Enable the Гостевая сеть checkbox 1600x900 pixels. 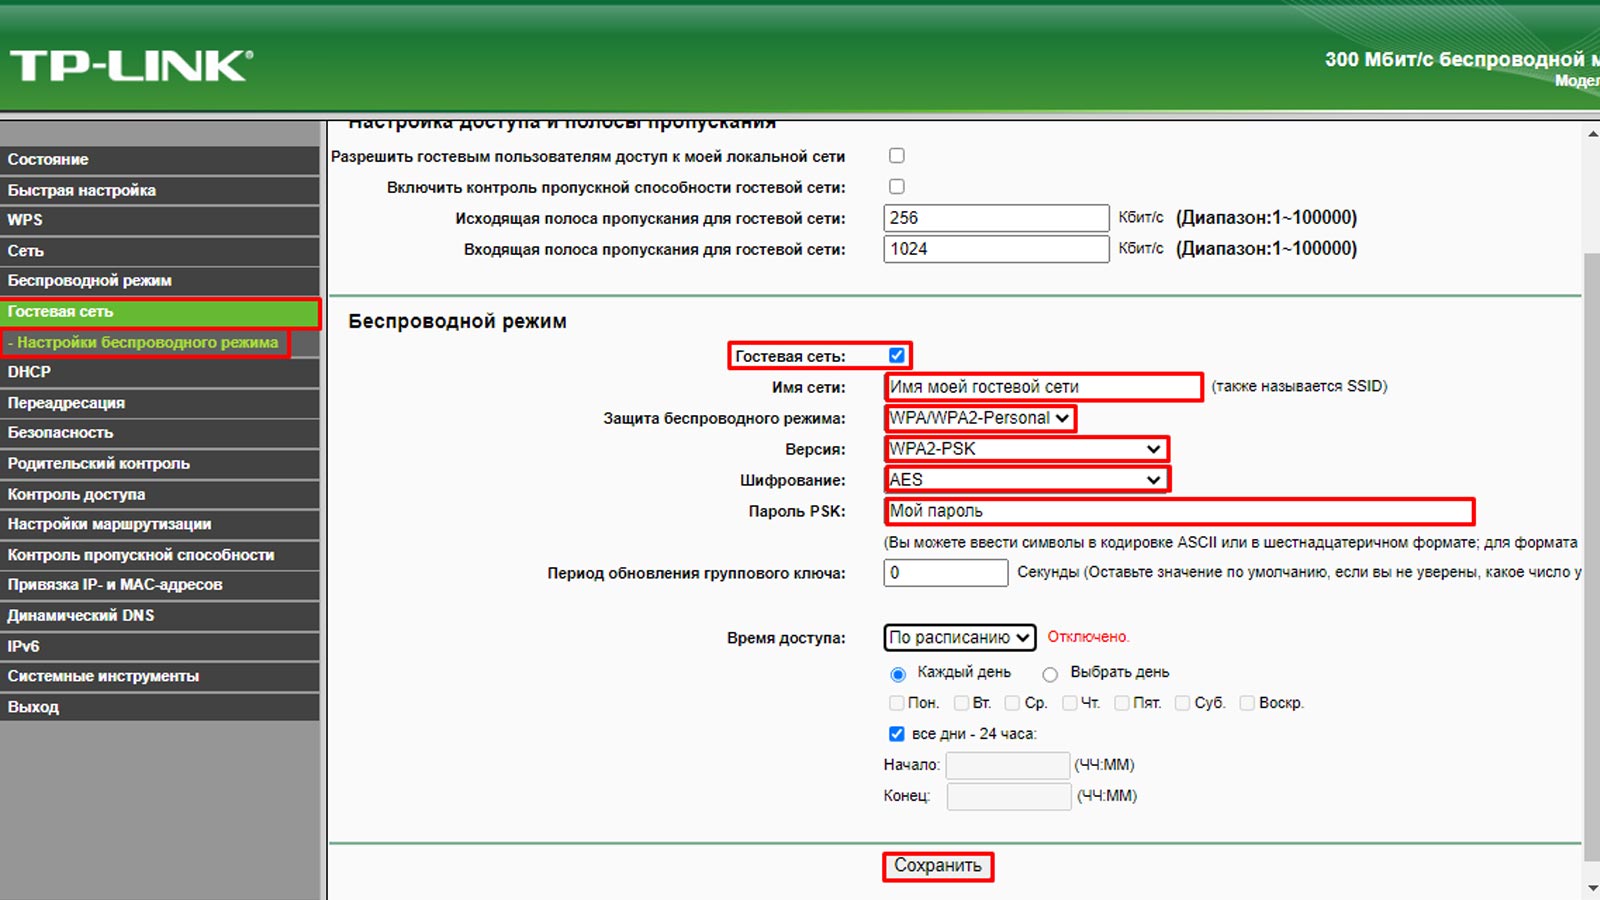pyautogui.click(x=897, y=355)
